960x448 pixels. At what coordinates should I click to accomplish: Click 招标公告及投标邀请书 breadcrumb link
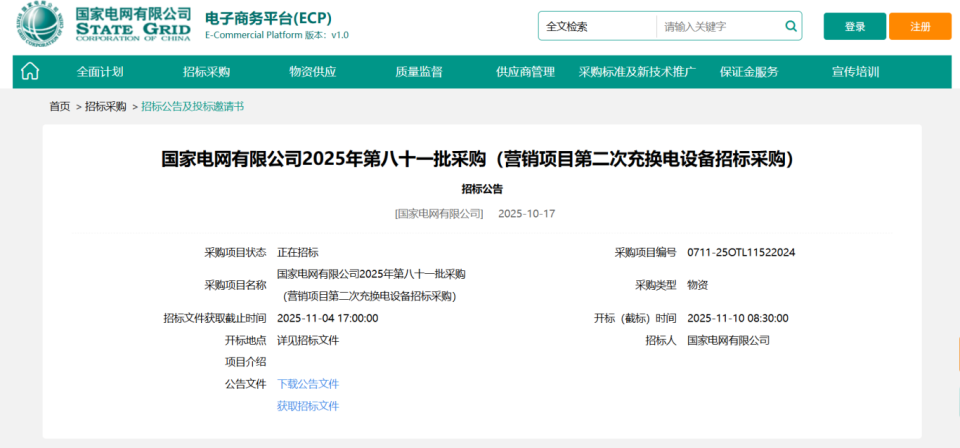coord(192,106)
